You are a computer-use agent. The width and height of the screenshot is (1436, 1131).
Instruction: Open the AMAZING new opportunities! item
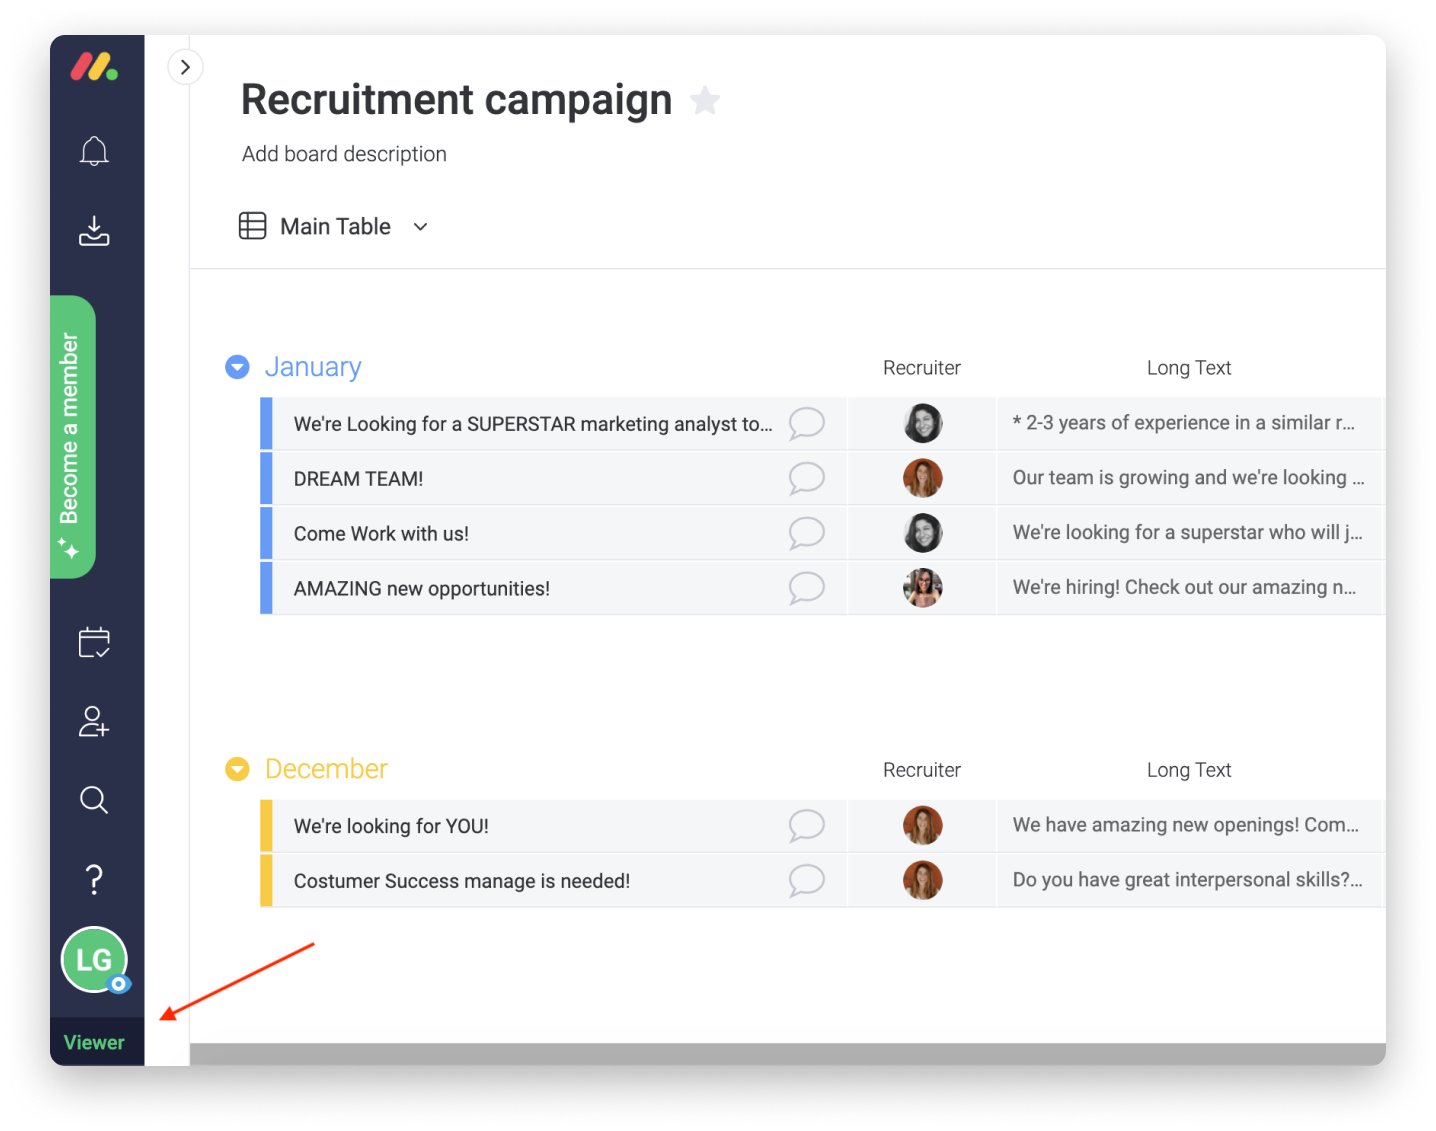422,589
